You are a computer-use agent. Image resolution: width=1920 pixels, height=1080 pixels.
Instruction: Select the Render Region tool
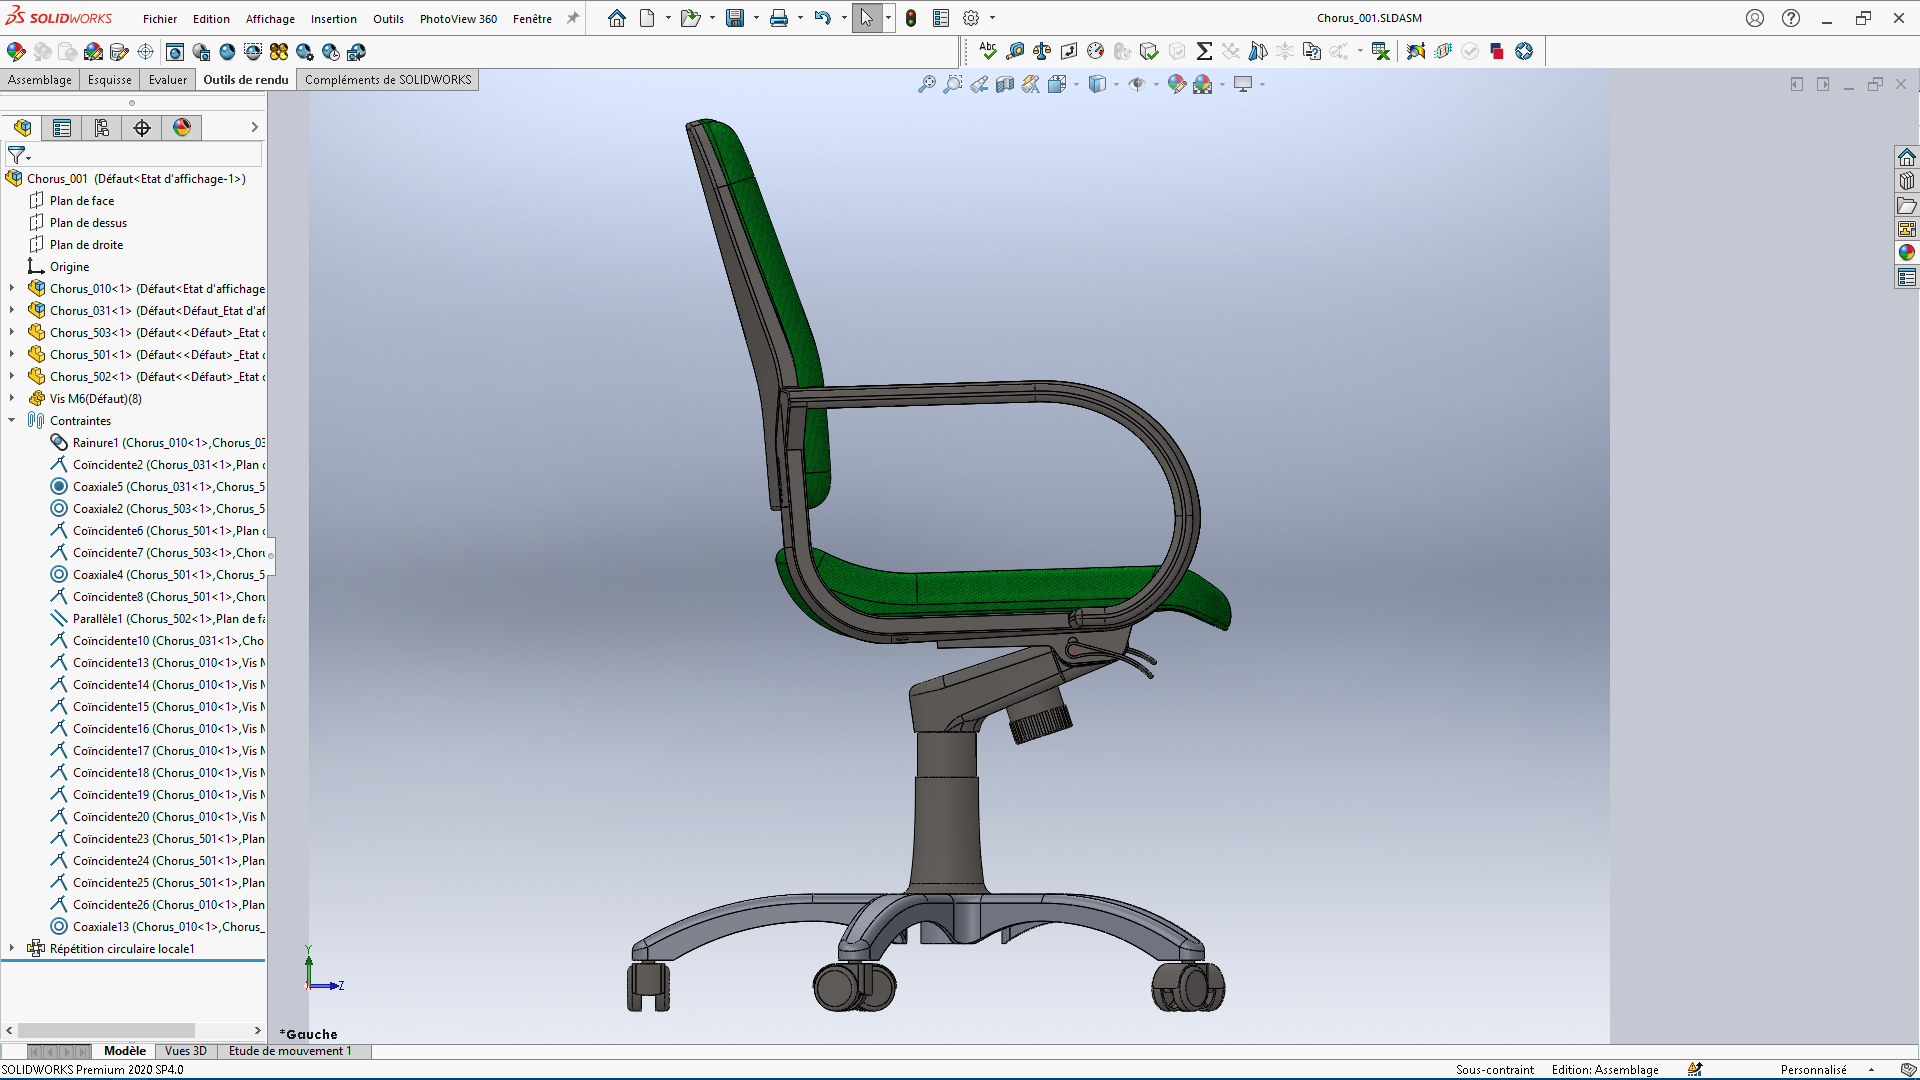(x=253, y=52)
